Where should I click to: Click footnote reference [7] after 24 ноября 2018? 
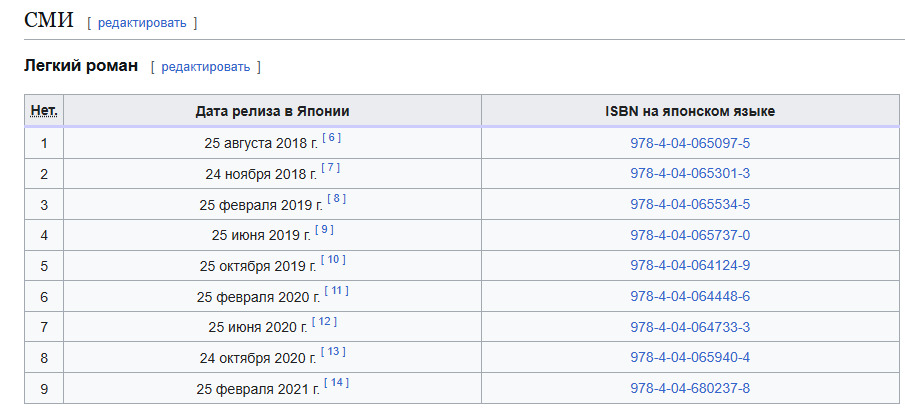(331, 168)
